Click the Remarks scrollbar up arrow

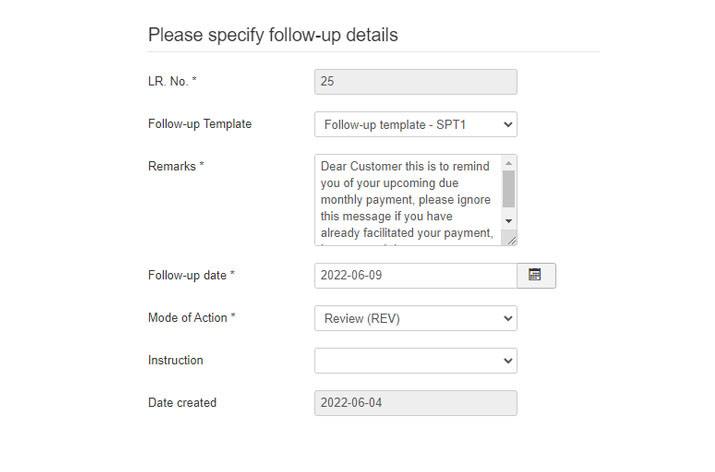[508, 163]
